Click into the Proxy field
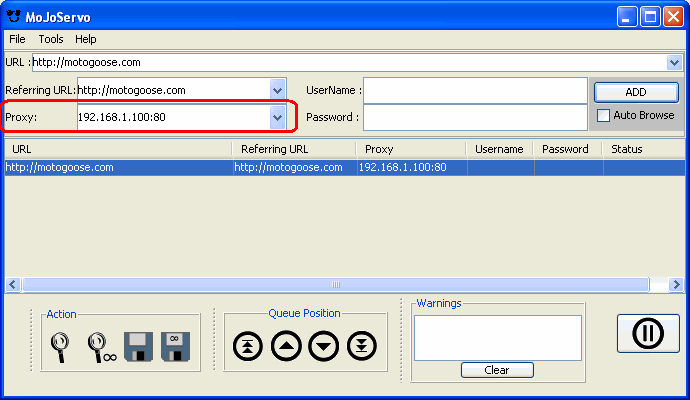 (x=173, y=117)
